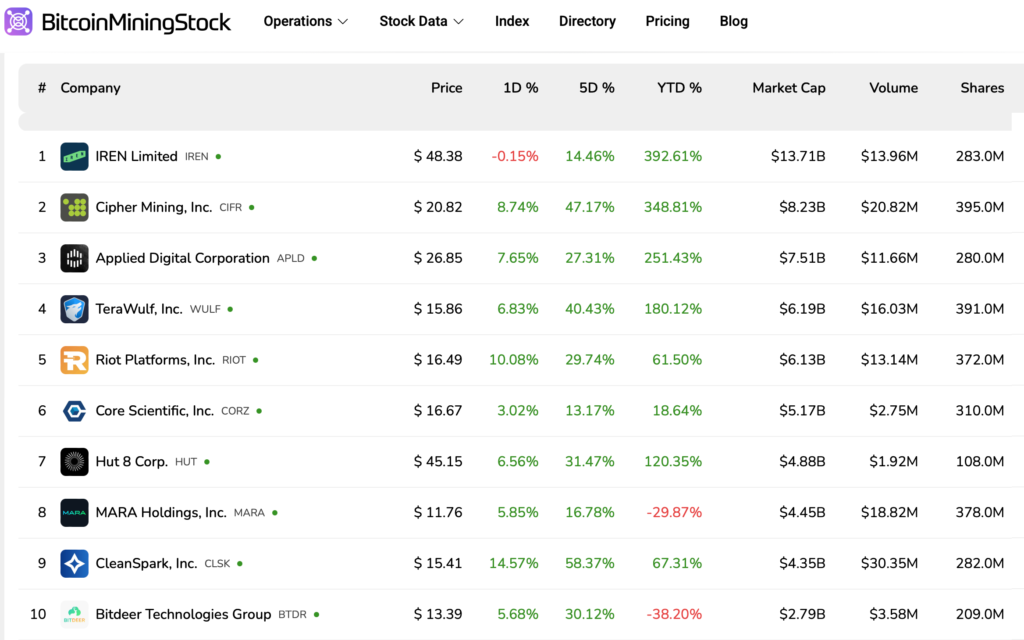Click the Cipher Mining grid logo
This screenshot has height=640, width=1024.
(x=74, y=207)
